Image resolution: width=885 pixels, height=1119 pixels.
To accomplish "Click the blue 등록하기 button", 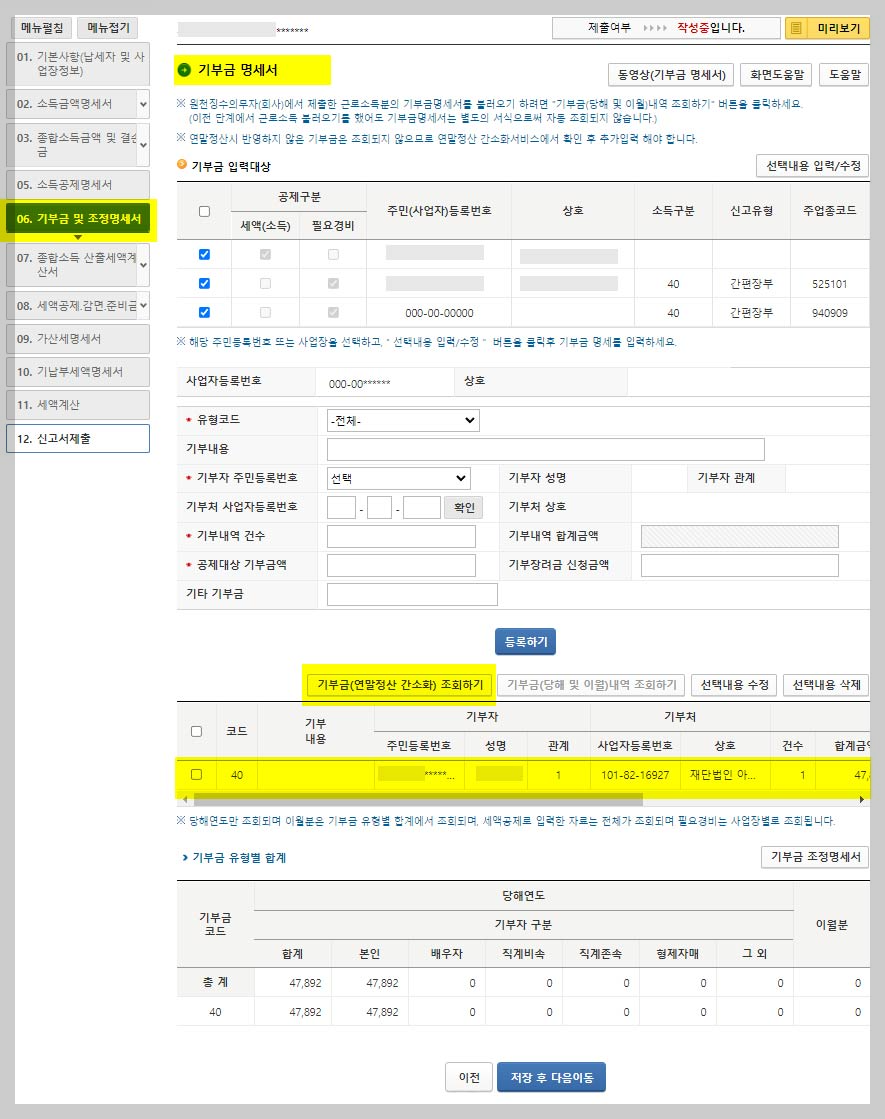I will (525, 642).
